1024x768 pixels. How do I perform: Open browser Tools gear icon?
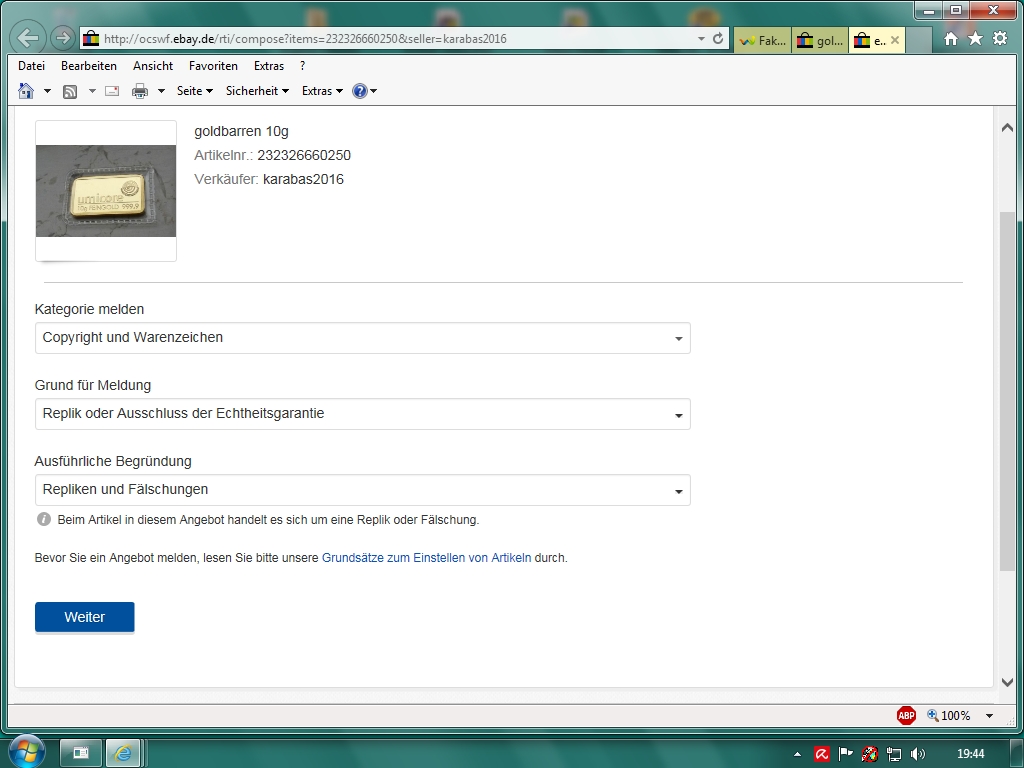click(1000, 39)
